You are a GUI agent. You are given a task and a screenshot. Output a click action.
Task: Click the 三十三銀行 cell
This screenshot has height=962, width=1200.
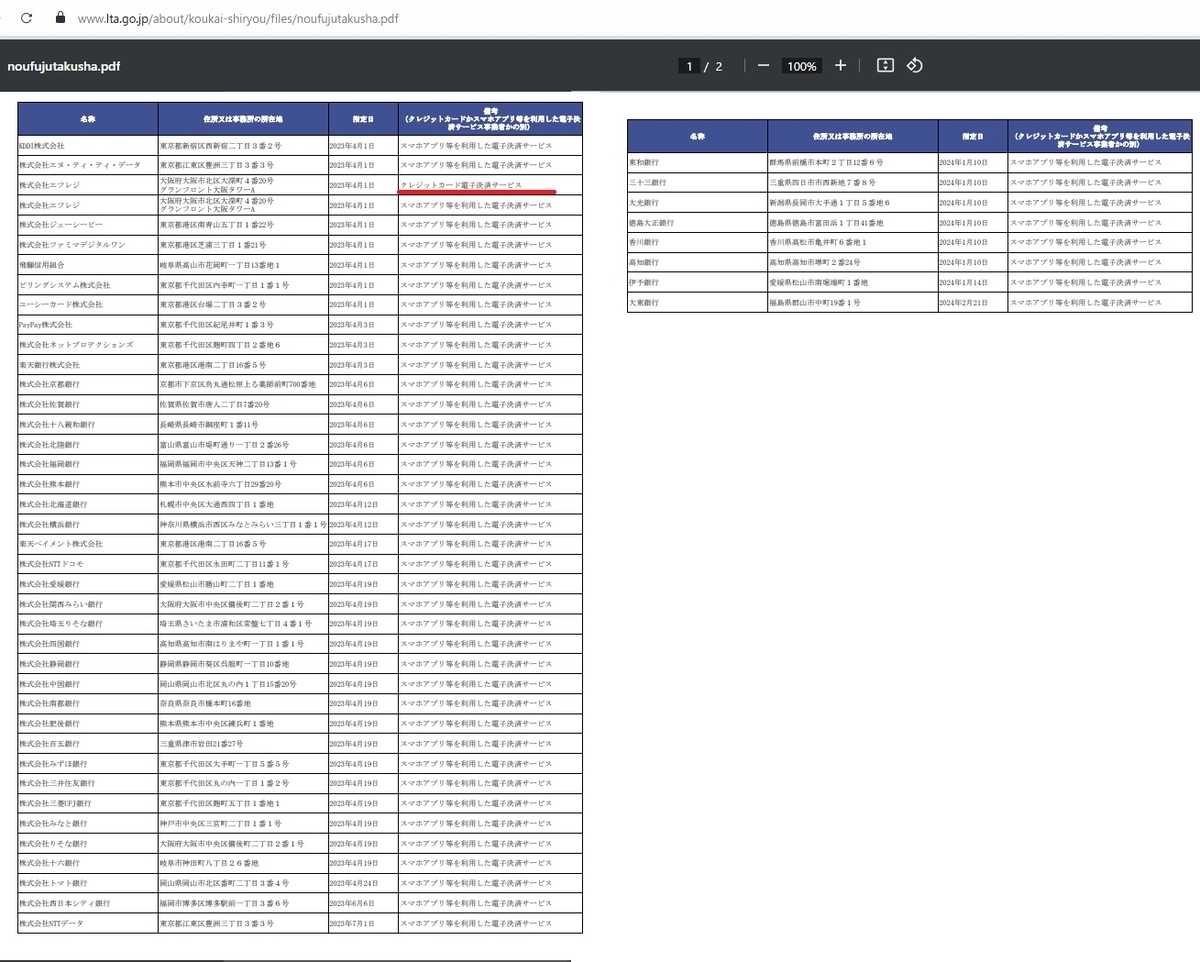(697, 182)
